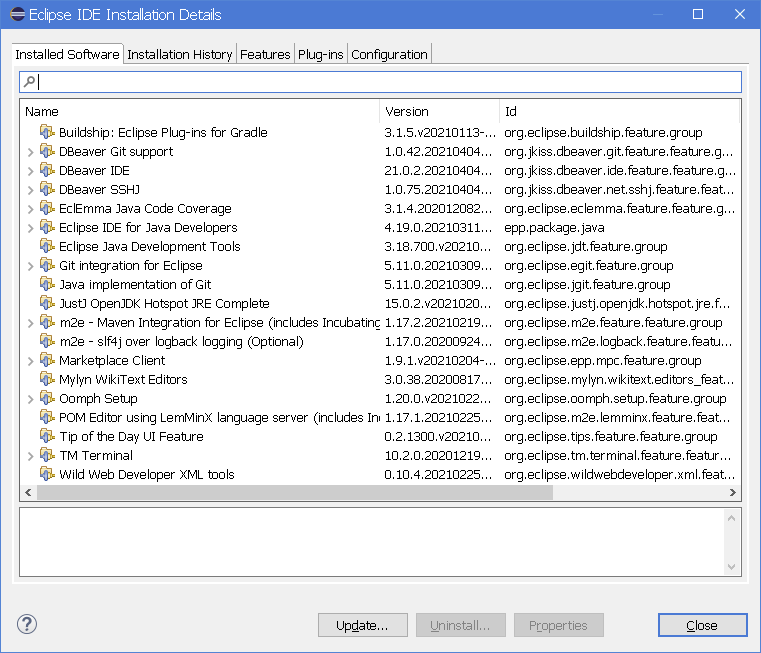Focus the filter text search field
761x653 pixels.
tap(380, 82)
